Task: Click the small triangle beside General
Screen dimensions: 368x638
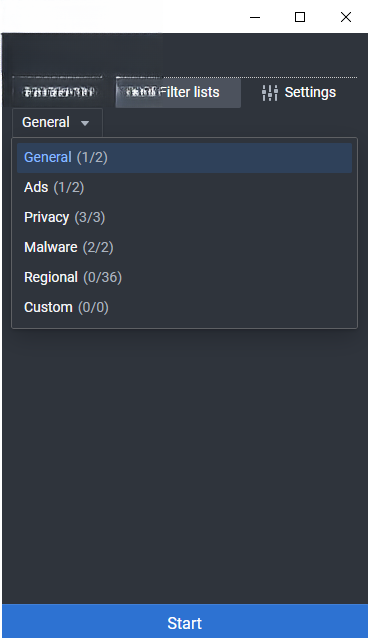Action: [x=85, y=123]
